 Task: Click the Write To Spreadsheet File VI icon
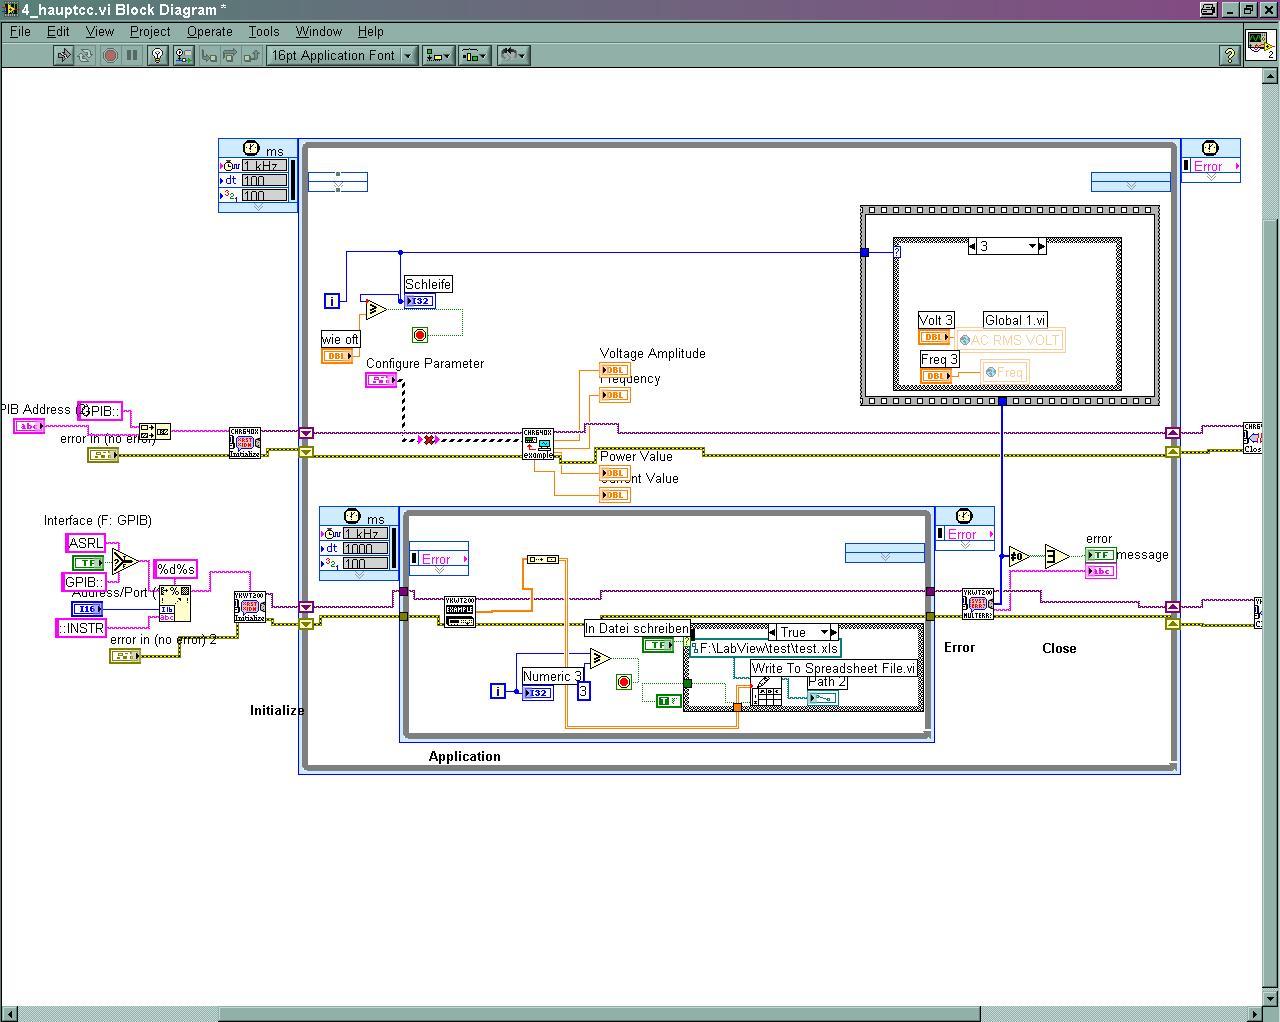click(x=766, y=692)
